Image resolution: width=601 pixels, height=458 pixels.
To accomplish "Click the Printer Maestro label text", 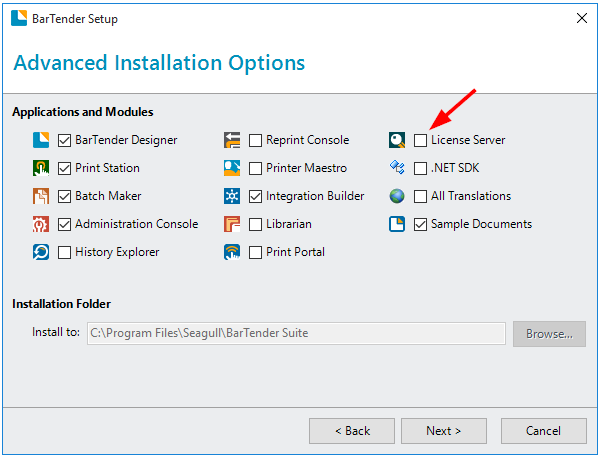I will pyautogui.click(x=307, y=168).
